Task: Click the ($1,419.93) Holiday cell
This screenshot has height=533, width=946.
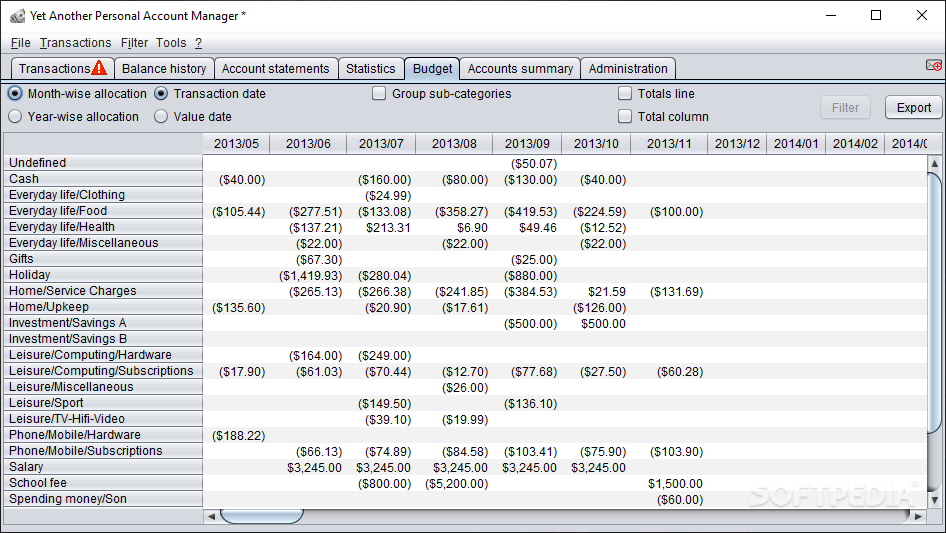Action: [x=310, y=276]
